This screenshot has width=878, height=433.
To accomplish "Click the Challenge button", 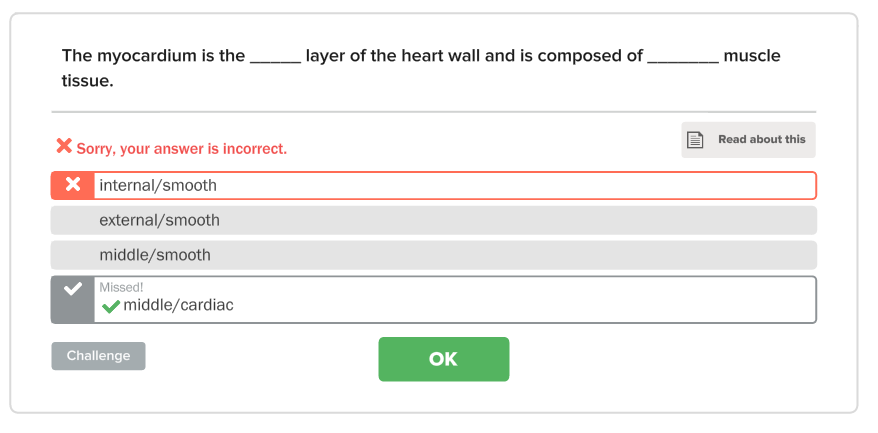I will pyautogui.click(x=98, y=356).
